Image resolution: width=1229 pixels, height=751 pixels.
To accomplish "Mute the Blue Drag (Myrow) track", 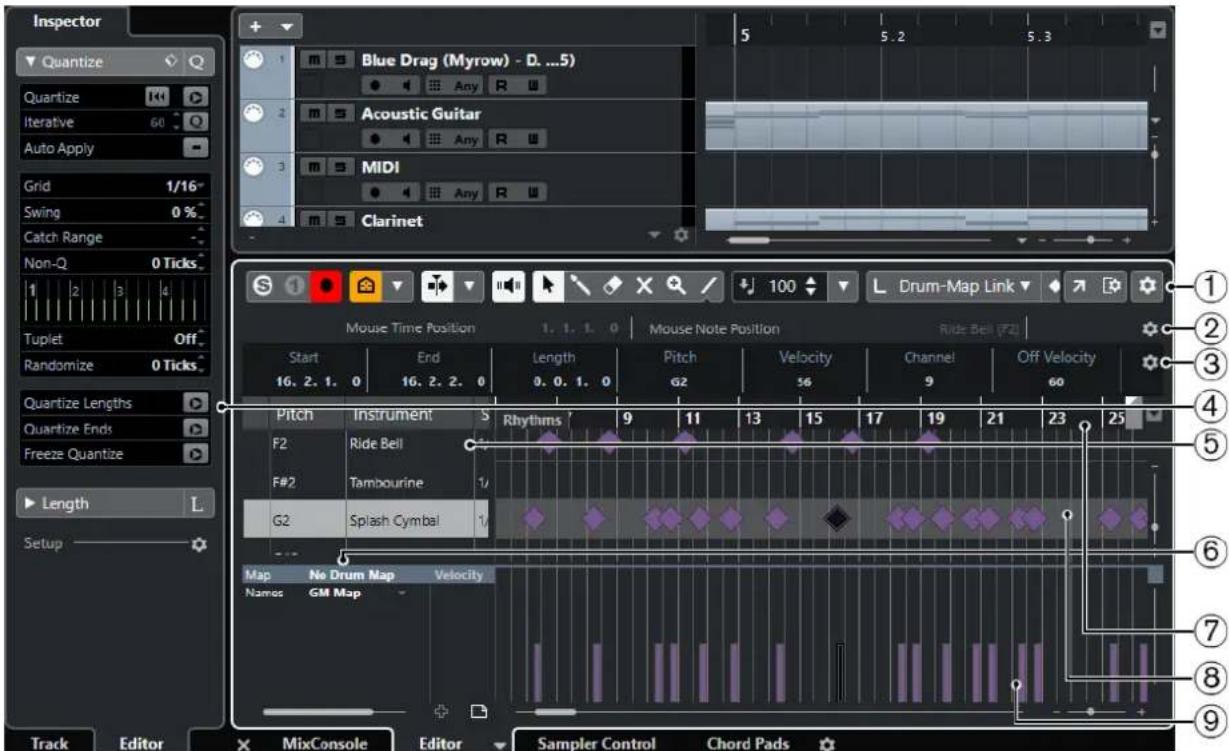I will 313,61.
